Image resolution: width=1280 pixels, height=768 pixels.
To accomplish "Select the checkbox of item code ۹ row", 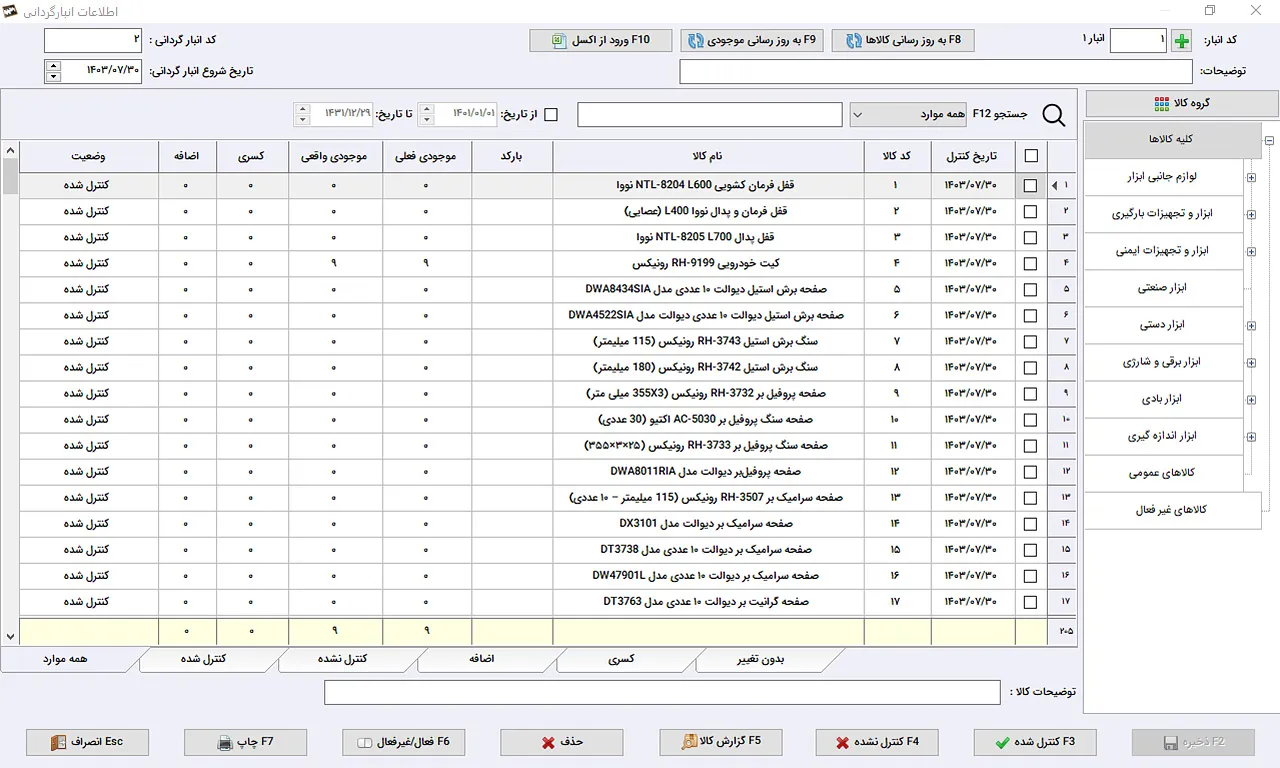I will tap(1031, 394).
